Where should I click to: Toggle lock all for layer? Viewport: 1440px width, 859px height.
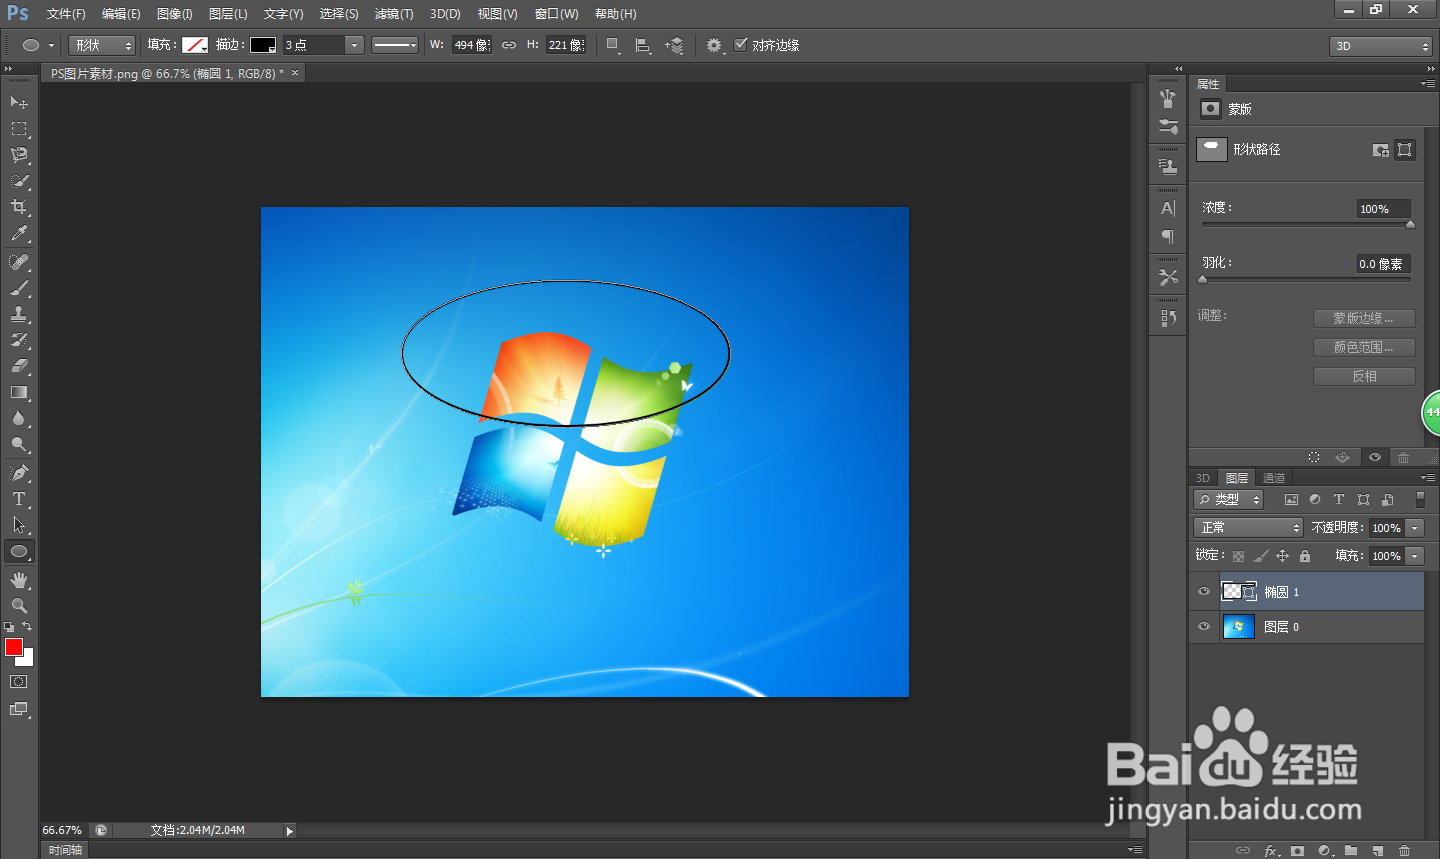[x=1304, y=556]
